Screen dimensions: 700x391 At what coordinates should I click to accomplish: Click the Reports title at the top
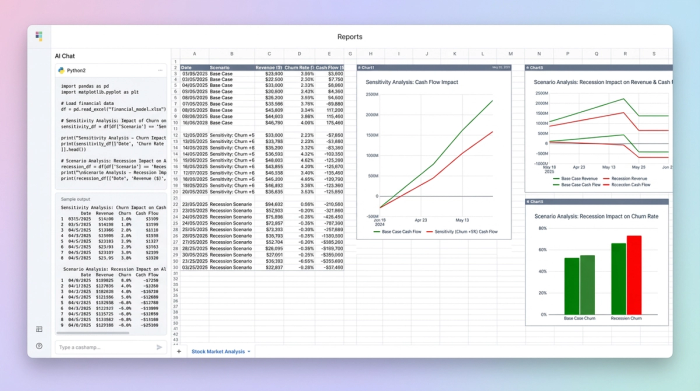click(x=350, y=37)
